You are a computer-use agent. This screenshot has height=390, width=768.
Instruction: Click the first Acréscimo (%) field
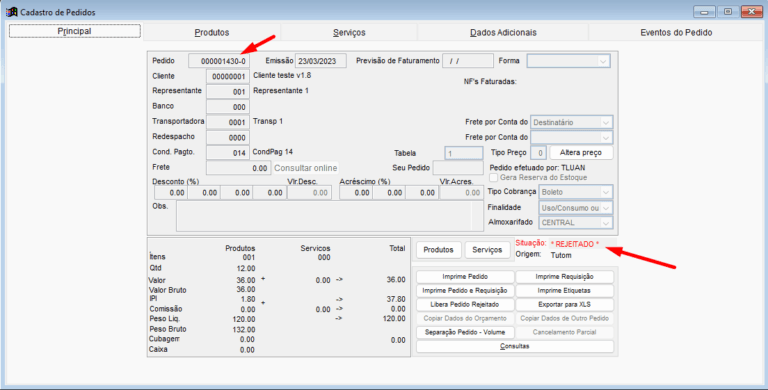pyautogui.click(x=356, y=193)
